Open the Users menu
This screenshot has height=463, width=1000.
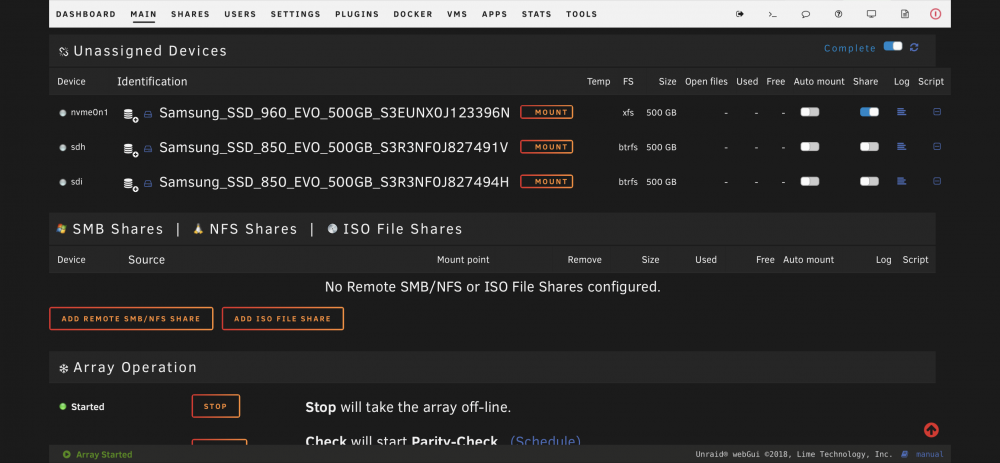point(240,14)
